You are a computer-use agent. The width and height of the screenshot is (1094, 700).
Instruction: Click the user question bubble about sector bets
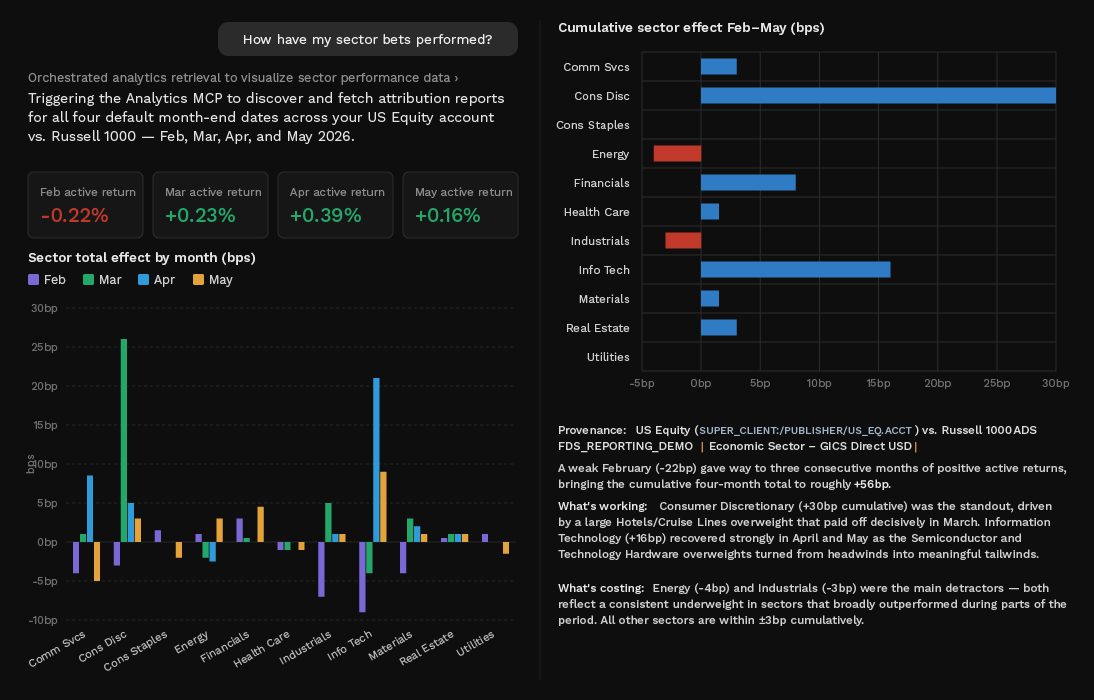368,39
